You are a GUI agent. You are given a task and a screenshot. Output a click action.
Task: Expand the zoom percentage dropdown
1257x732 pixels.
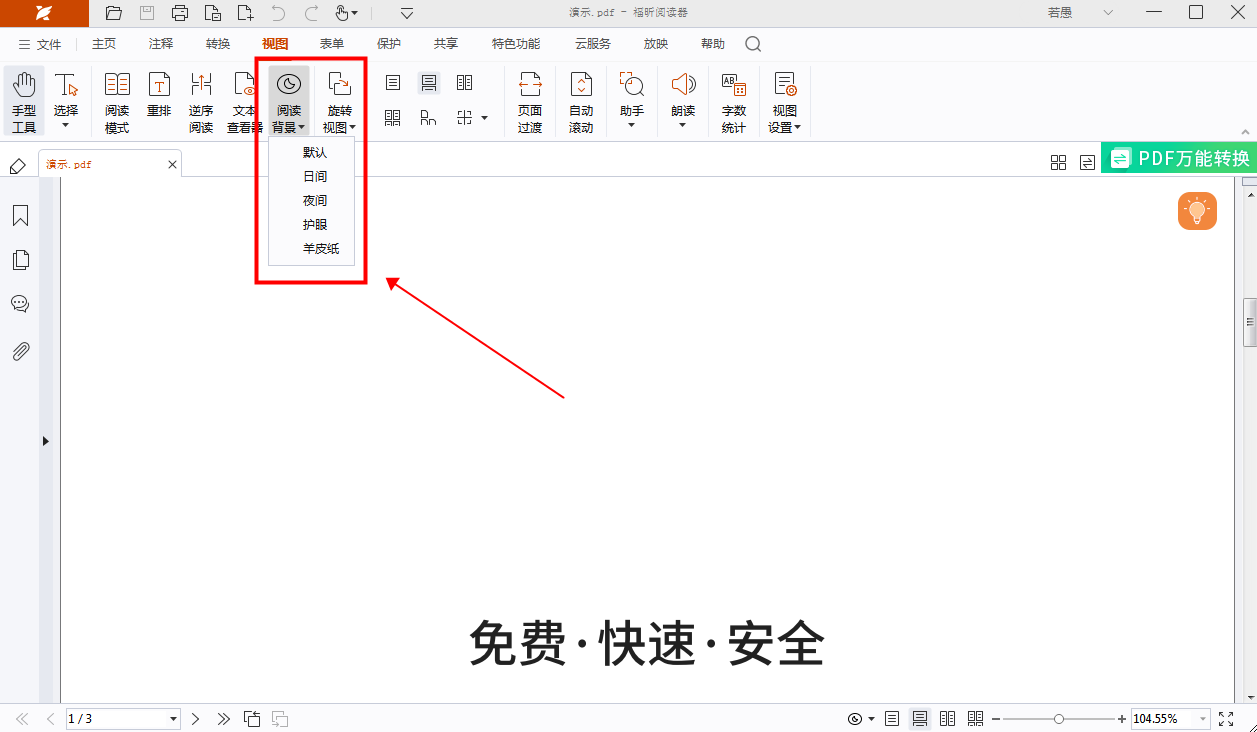coord(1203,718)
